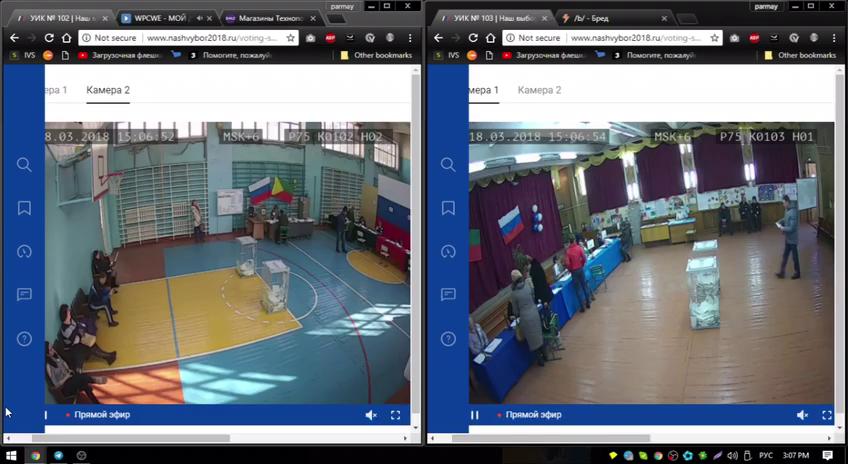The width and height of the screenshot is (848, 464).
Task: Click horizontal scrollbar in left window
Action: [x=130, y=438]
